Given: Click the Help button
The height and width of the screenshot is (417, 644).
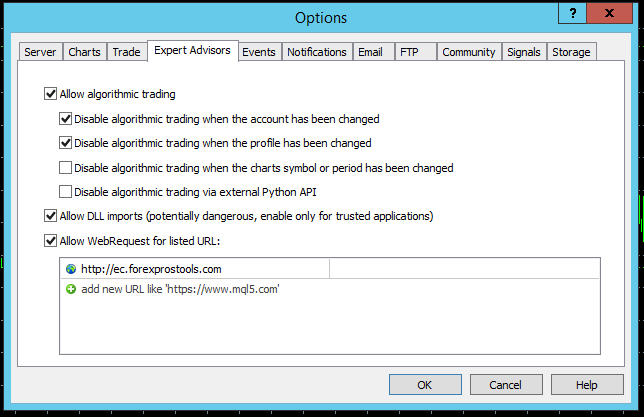Looking at the screenshot, I should (587, 385).
